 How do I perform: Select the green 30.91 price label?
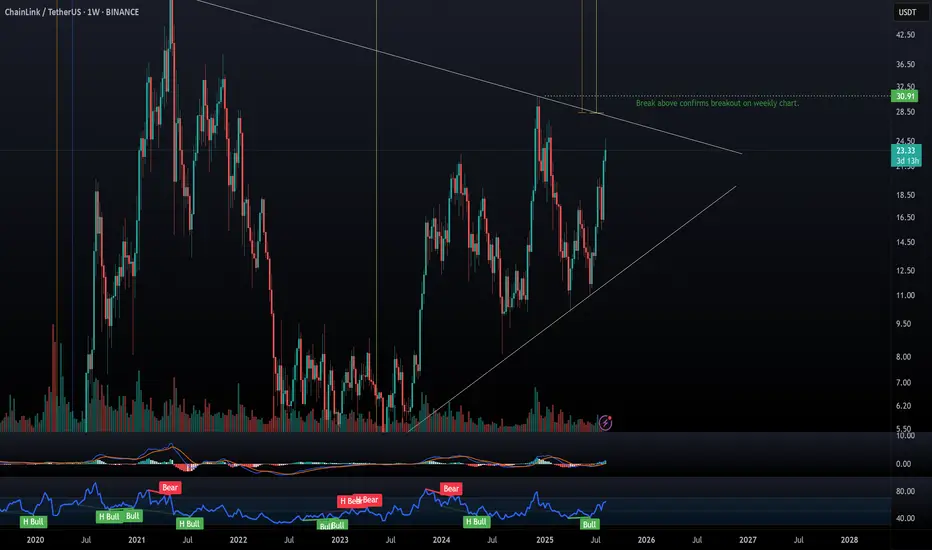click(905, 96)
